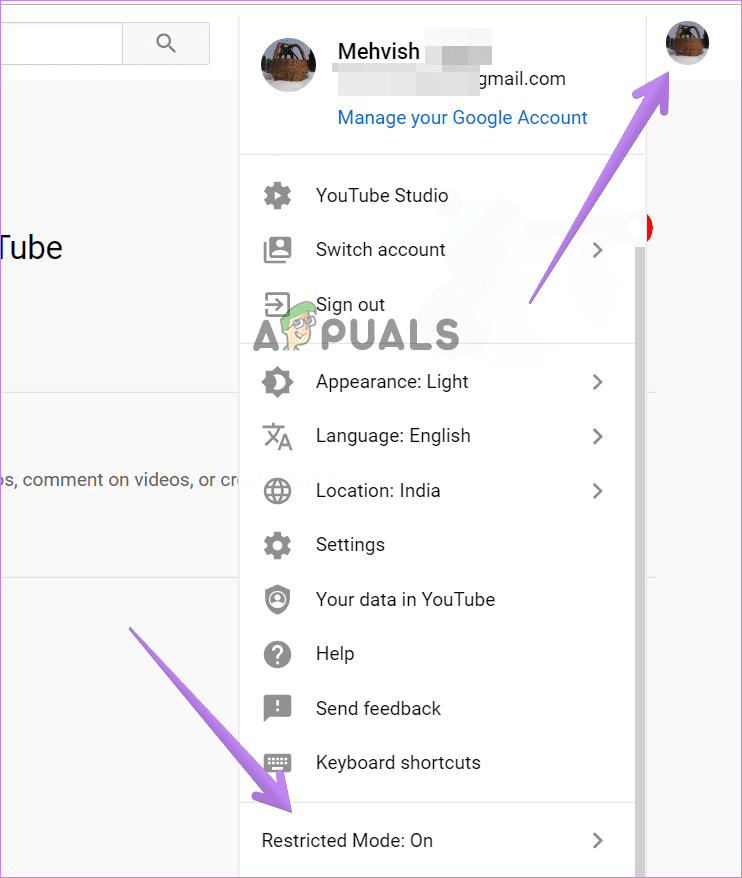Choose Sign out from the account menu
742x878 pixels.
coord(437,305)
